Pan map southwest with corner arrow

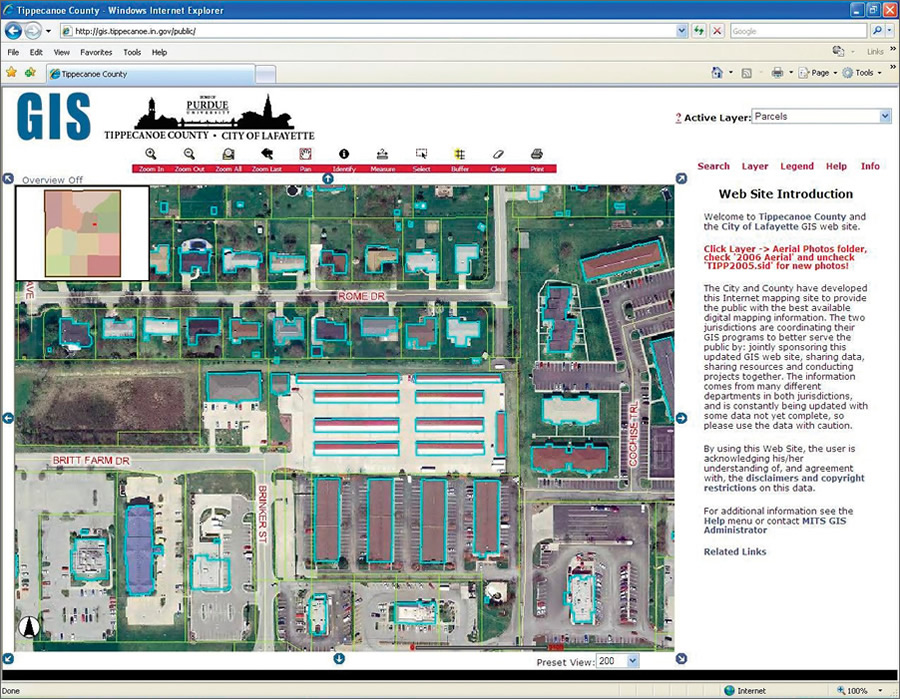pos(8,659)
